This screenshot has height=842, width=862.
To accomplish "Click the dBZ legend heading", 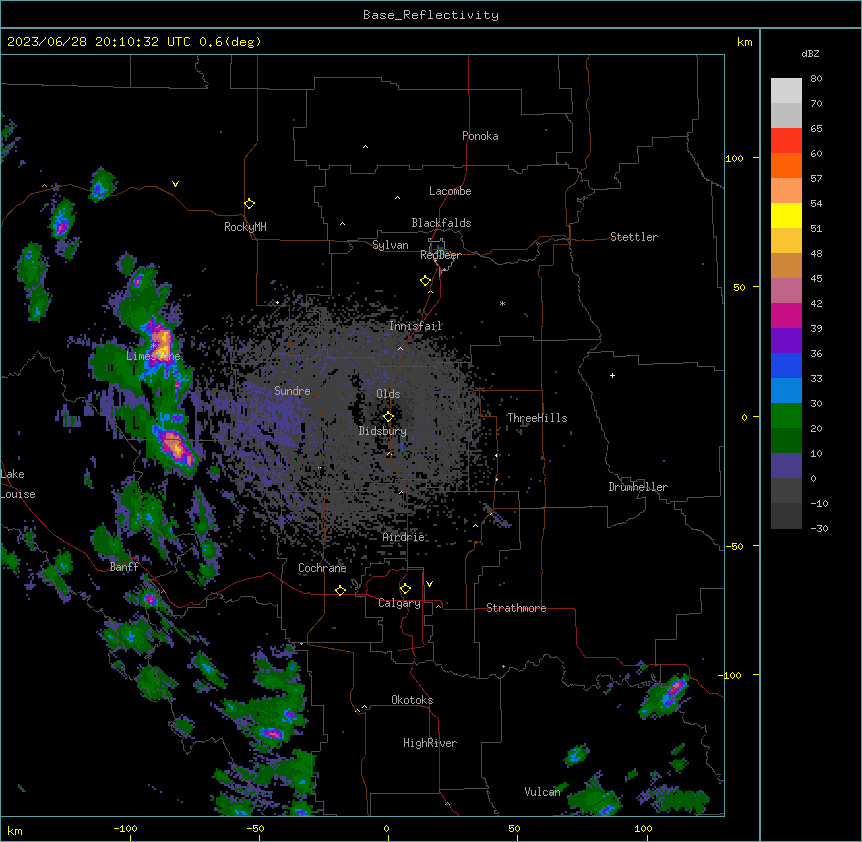I will click(x=810, y=54).
